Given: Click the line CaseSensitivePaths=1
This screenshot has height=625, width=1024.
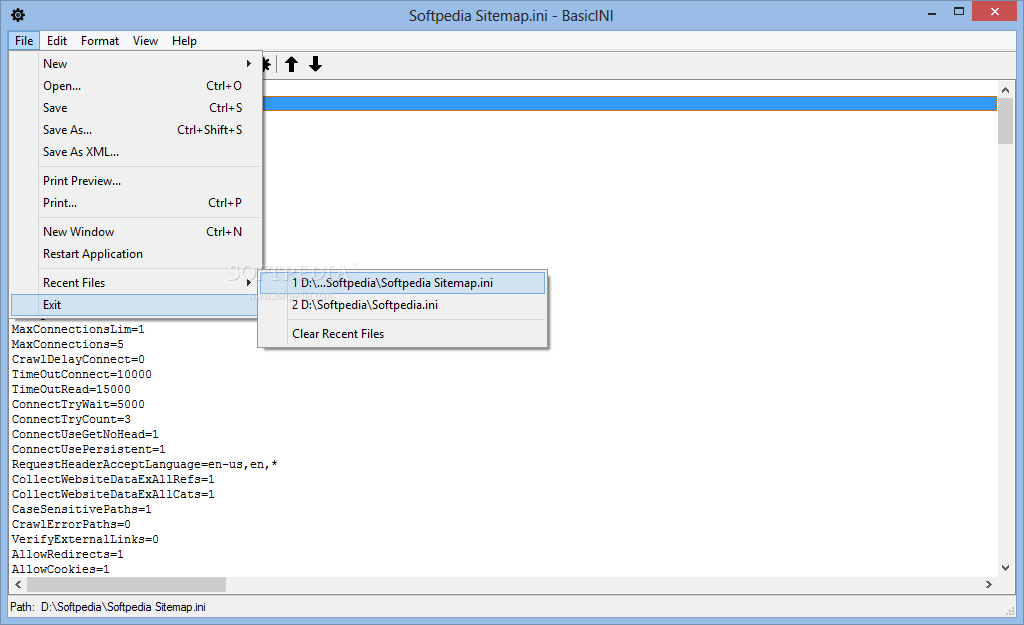Looking at the screenshot, I should tap(82, 509).
